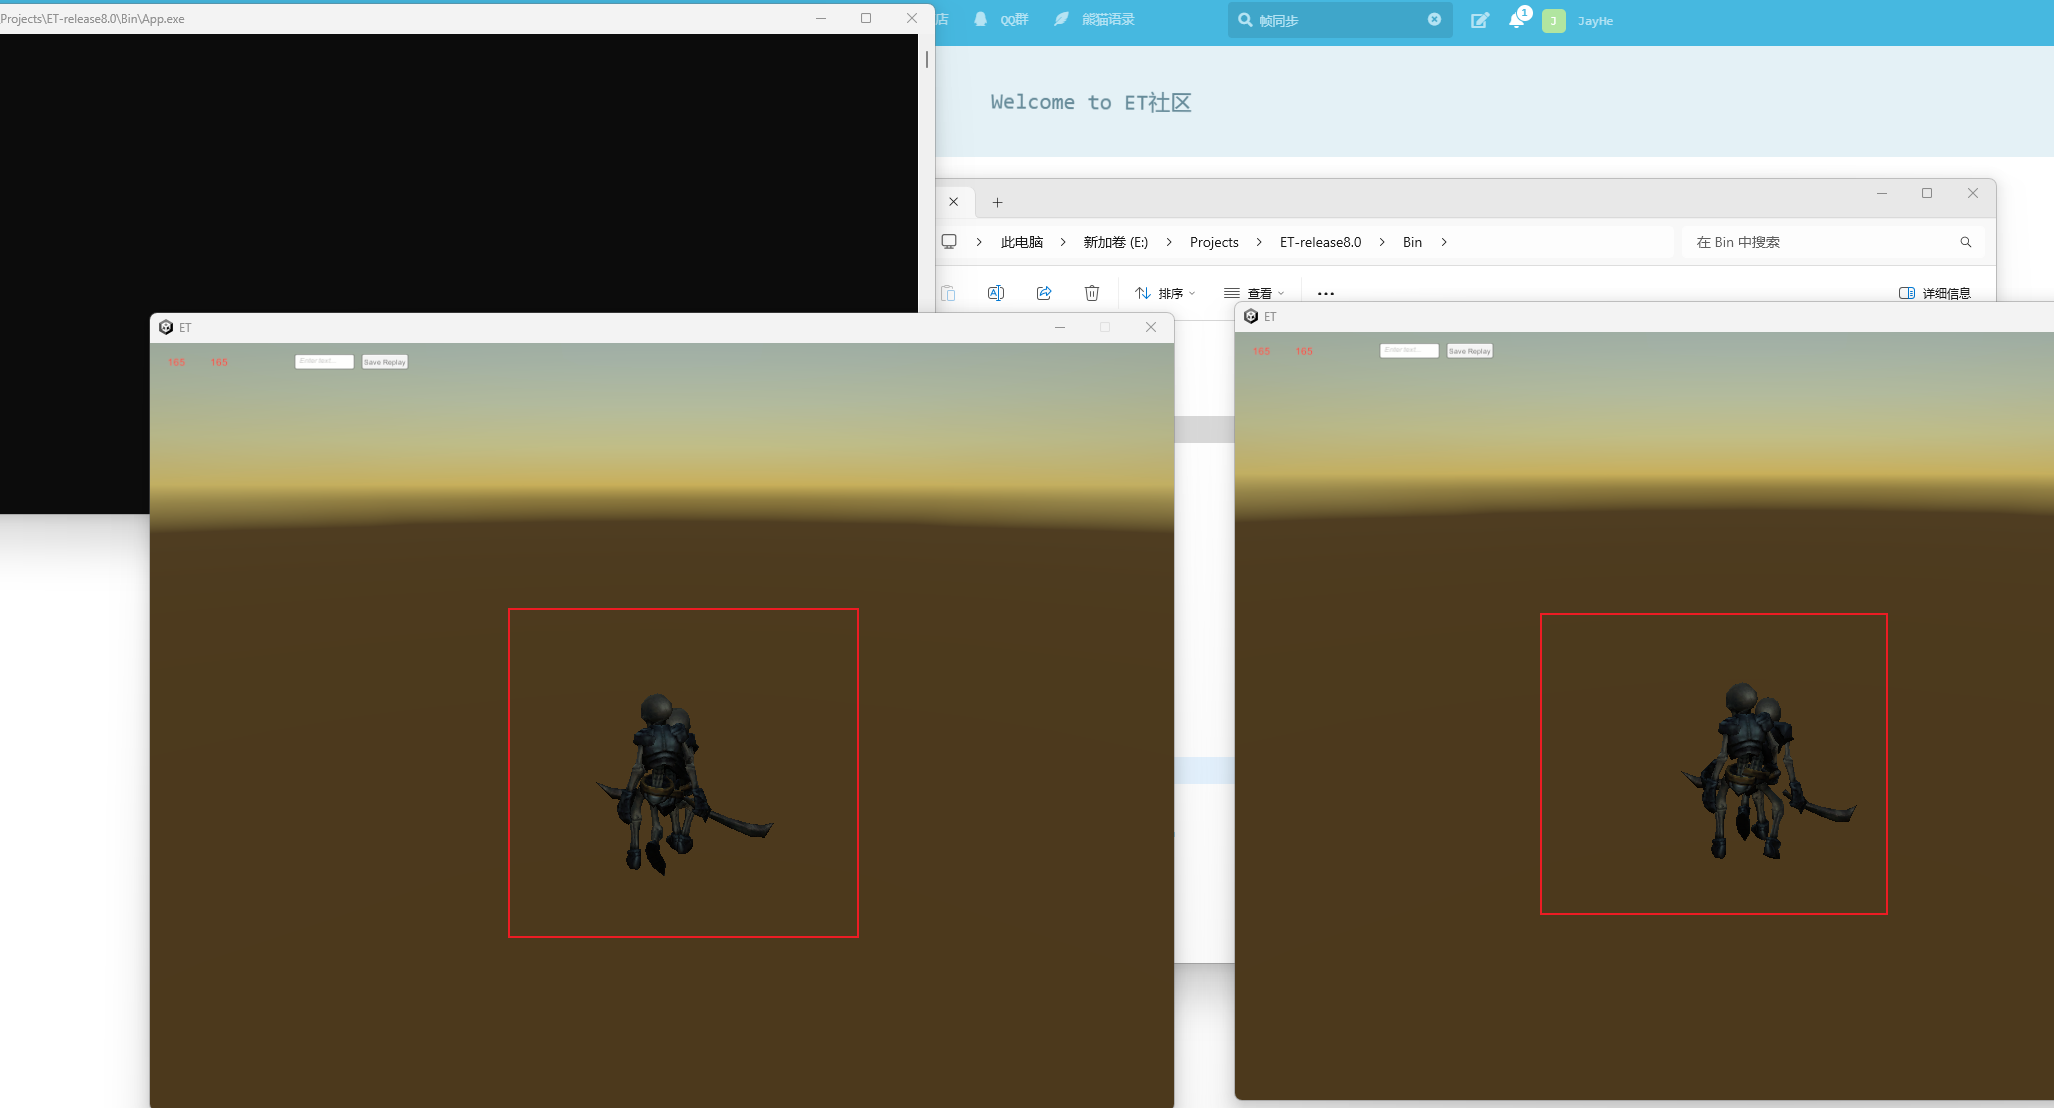Open the three-dot more options menu

pos(1326,293)
